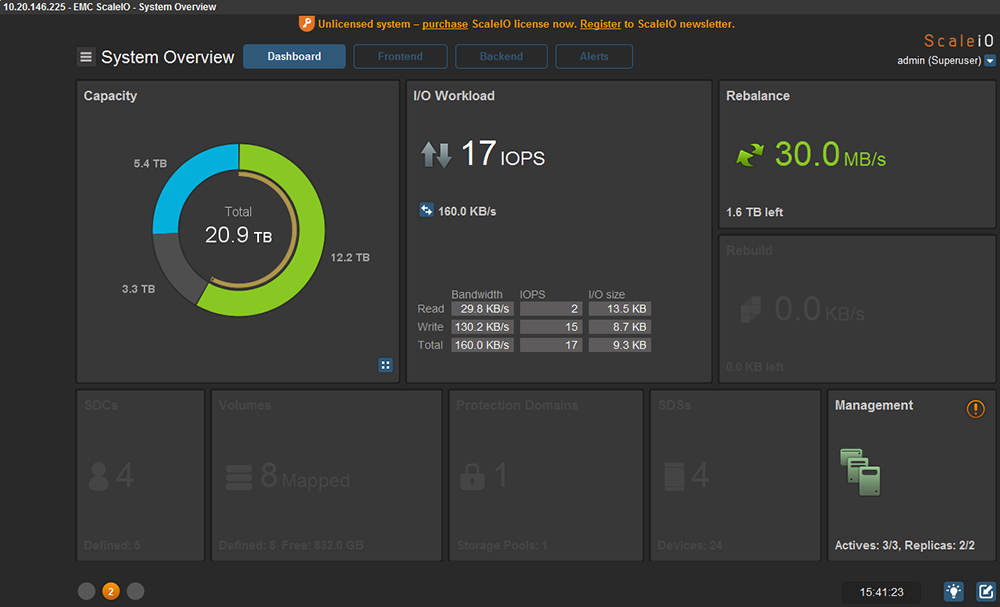This screenshot has height=607, width=1000.
Task: Click the green Management servers icon
Action: (x=860, y=472)
